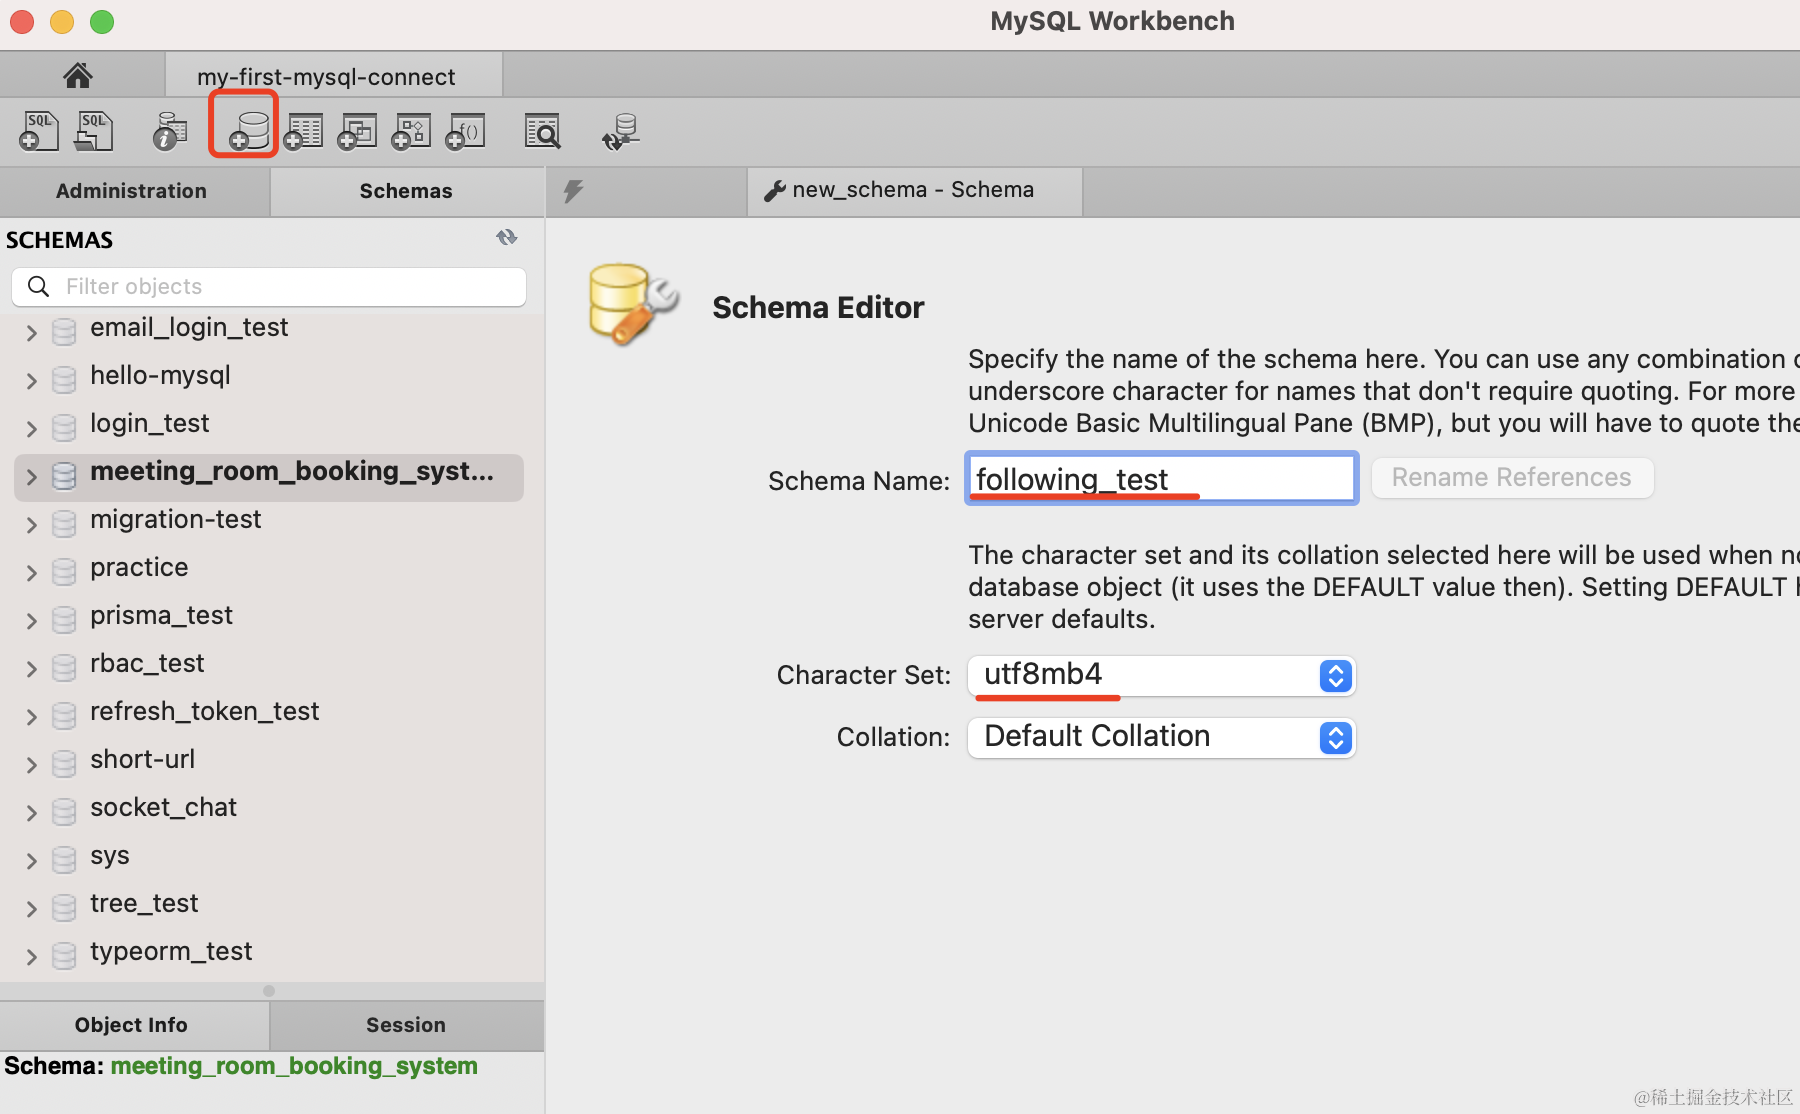Click the Filter objects search field

click(x=269, y=287)
